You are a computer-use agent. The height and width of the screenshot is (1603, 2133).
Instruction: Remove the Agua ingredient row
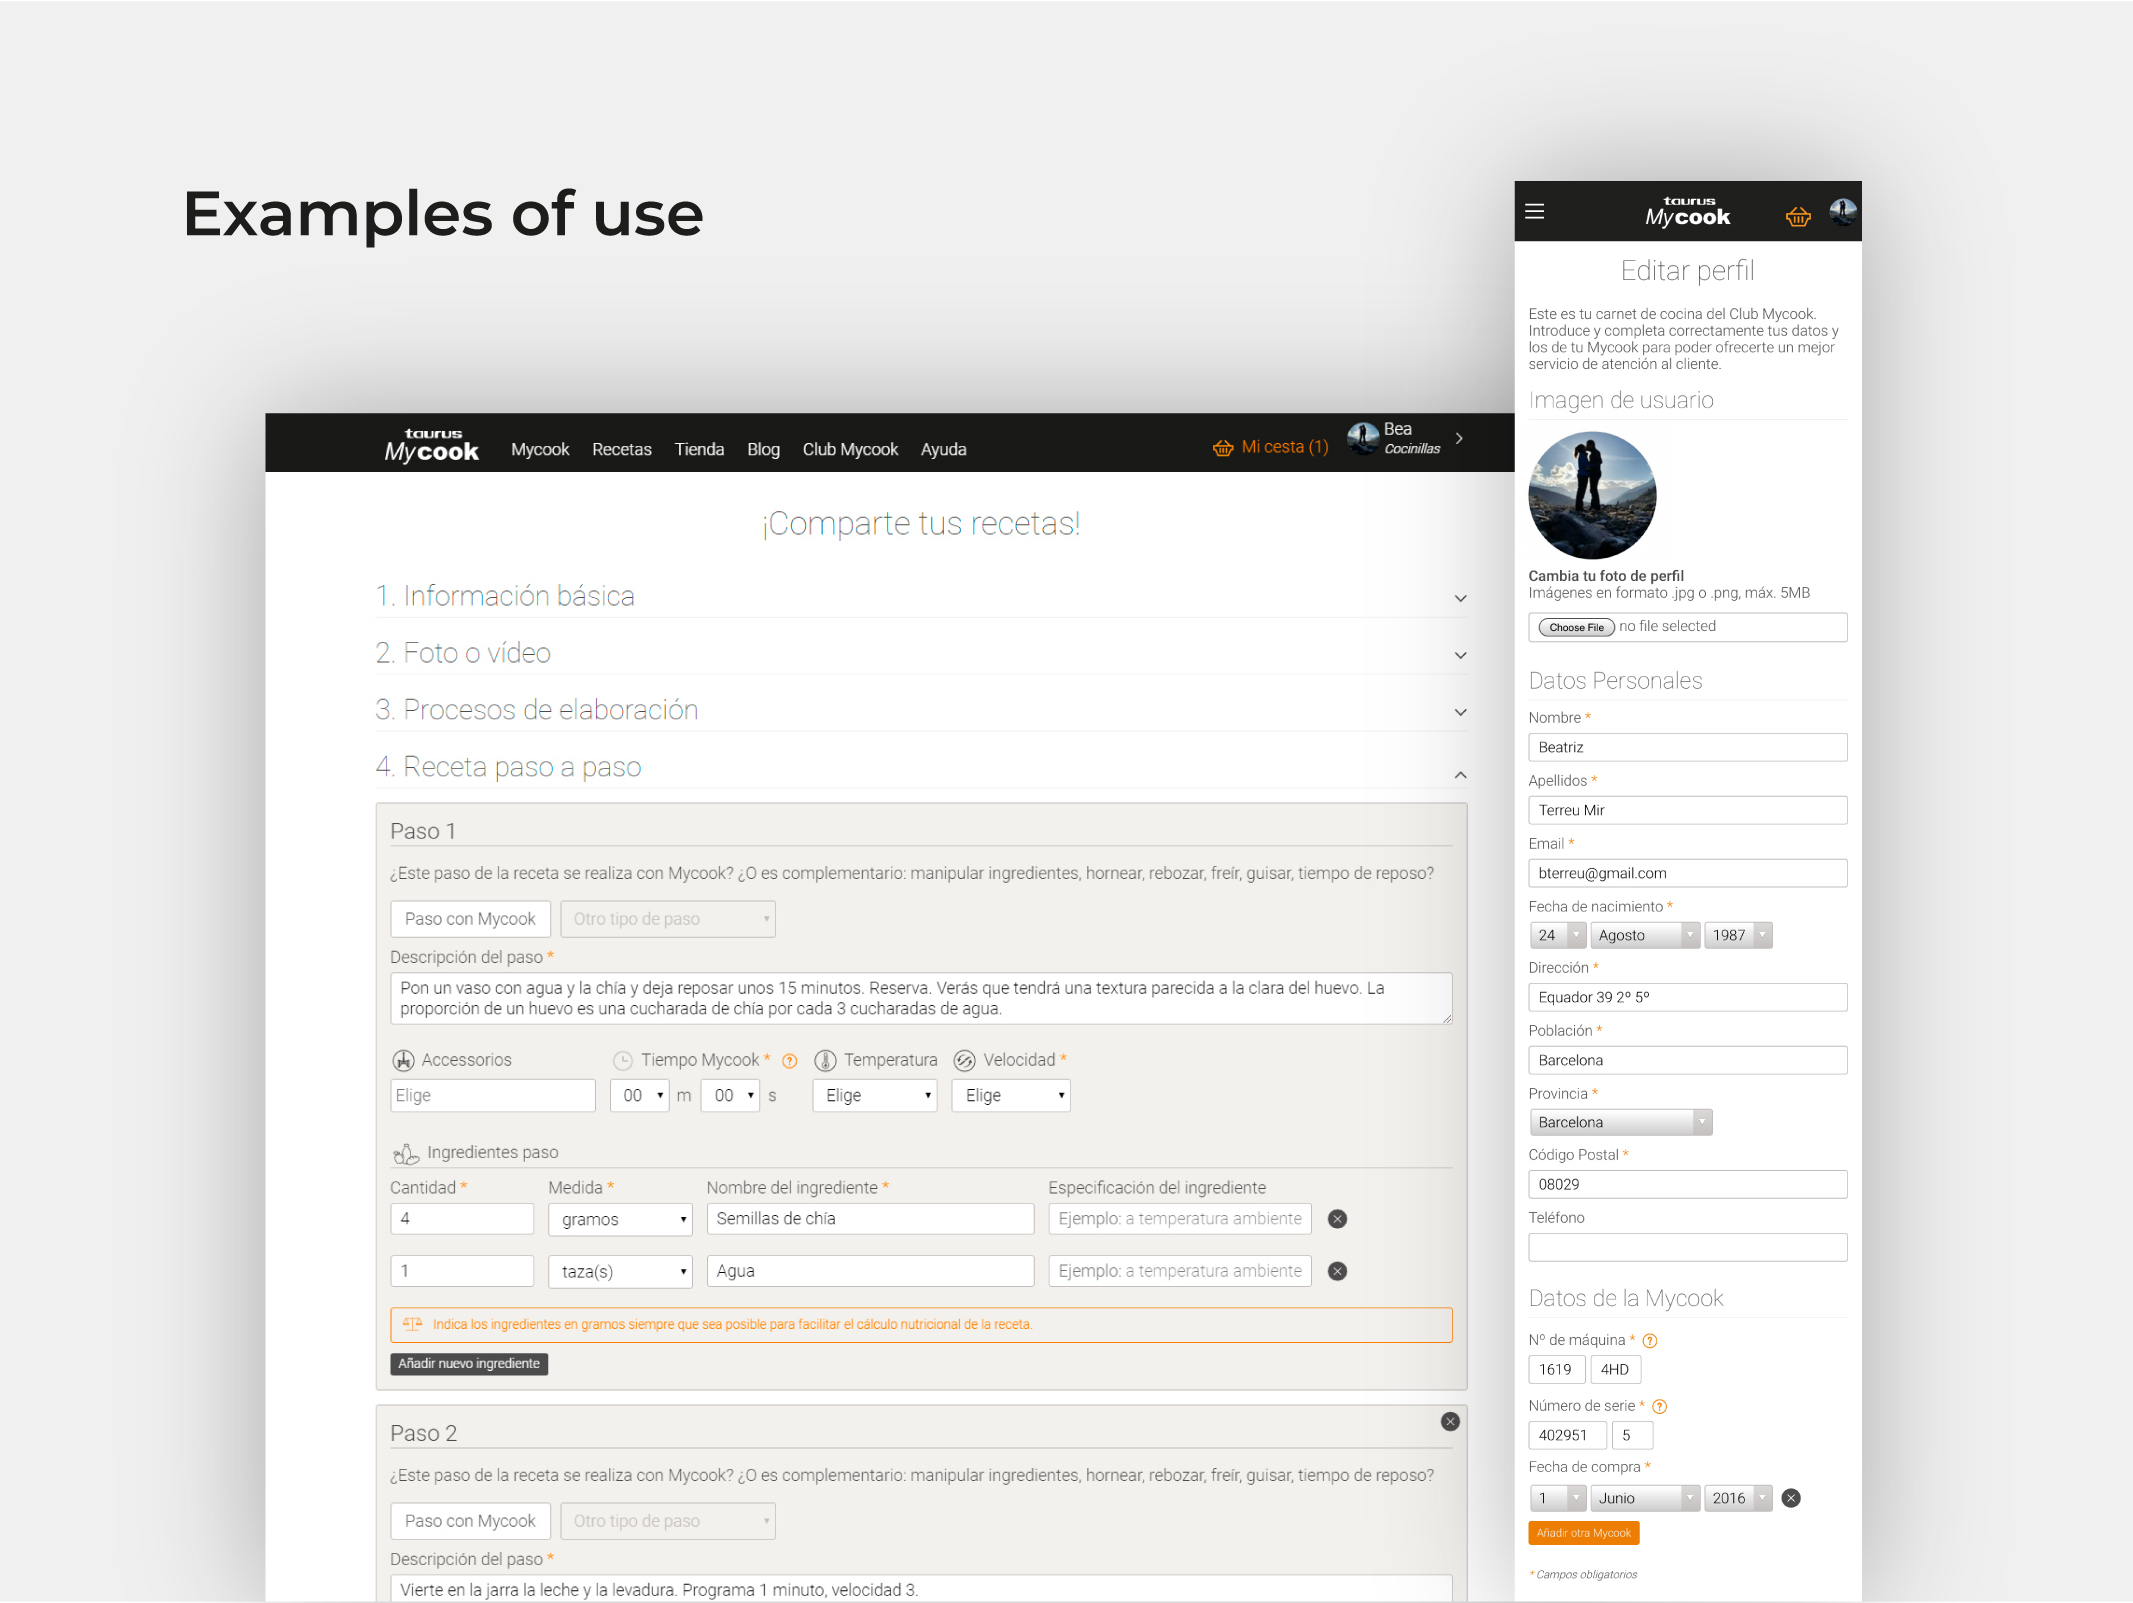[x=1337, y=1271]
